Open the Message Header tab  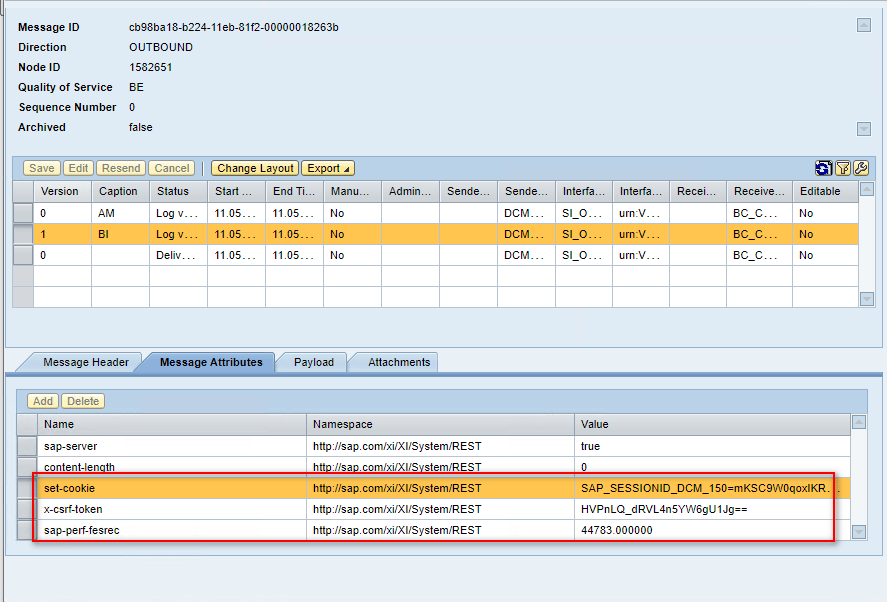coord(86,362)
